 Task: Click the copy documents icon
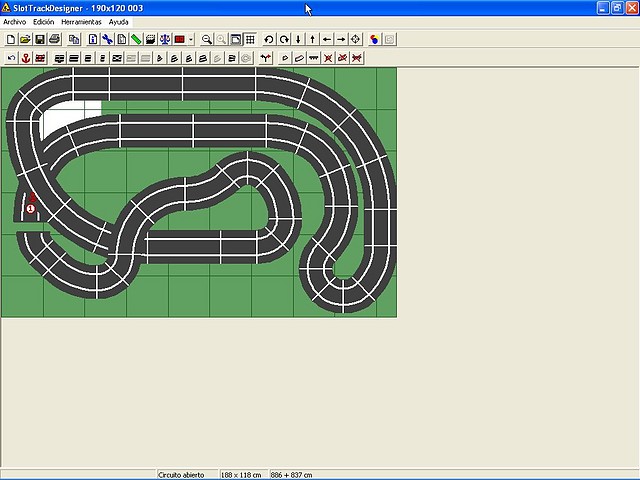(74, 39)
